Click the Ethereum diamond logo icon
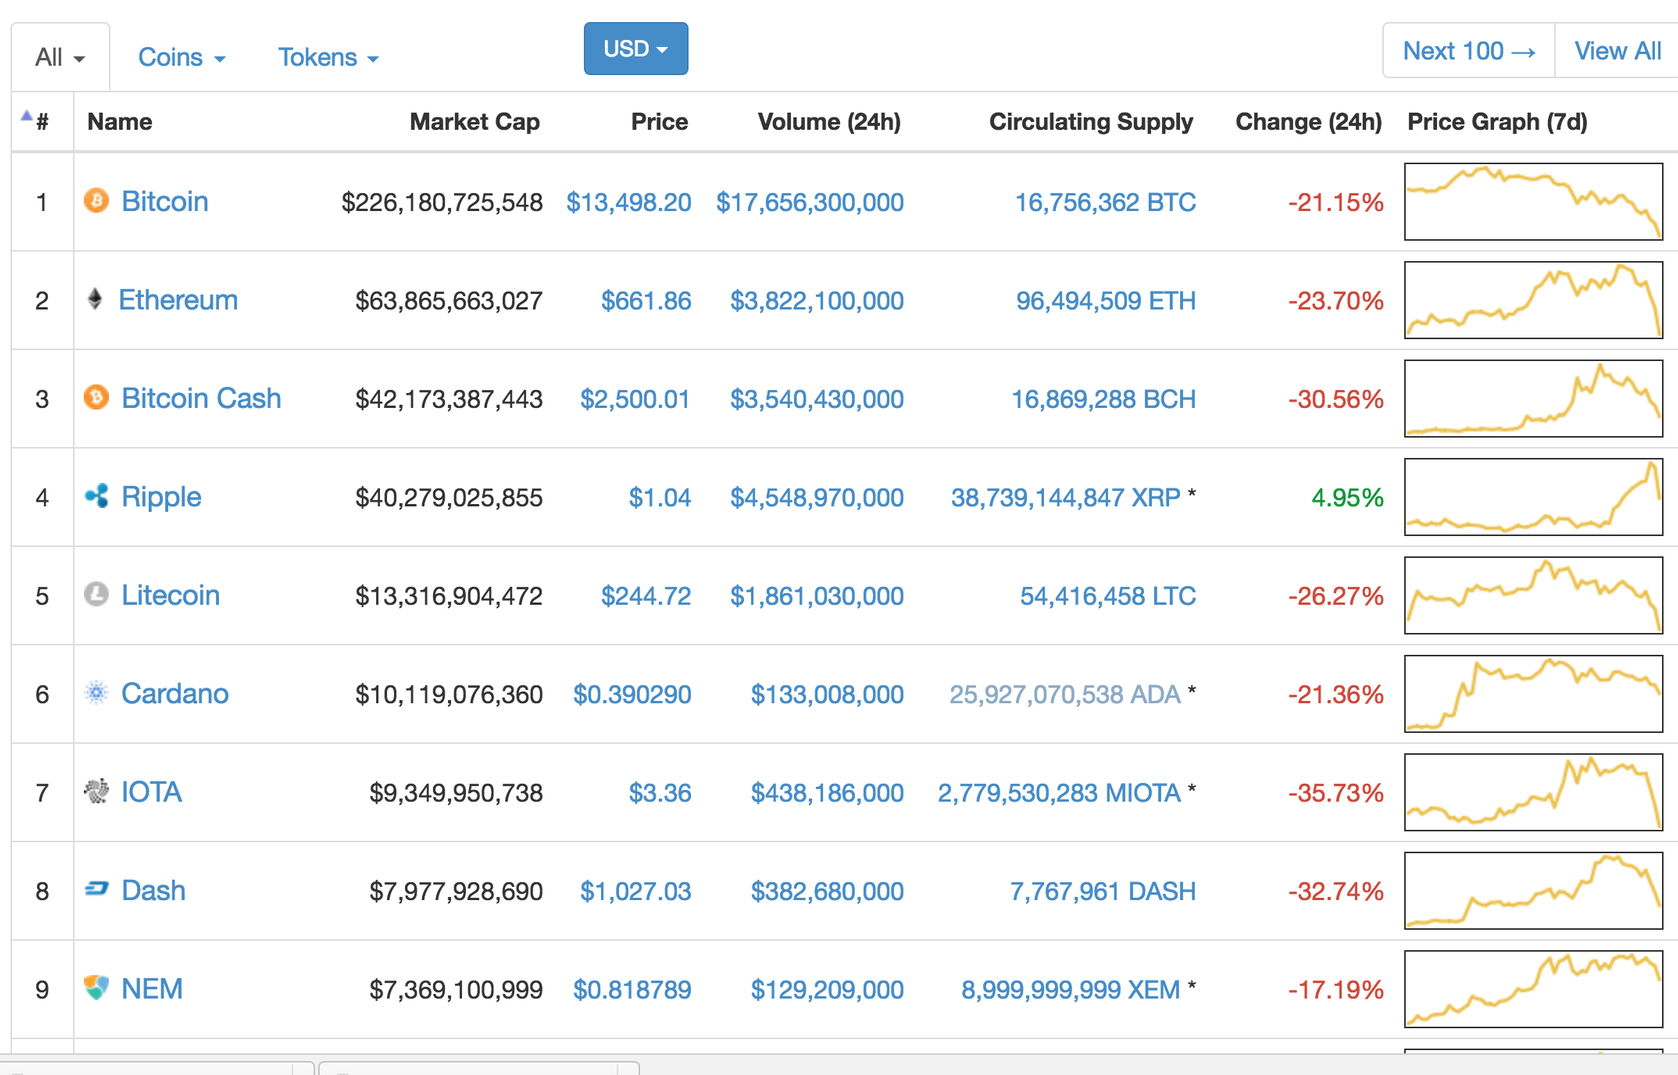Screen dimensions: 1678x1075 pyautogui.click(x=95, y=299)
